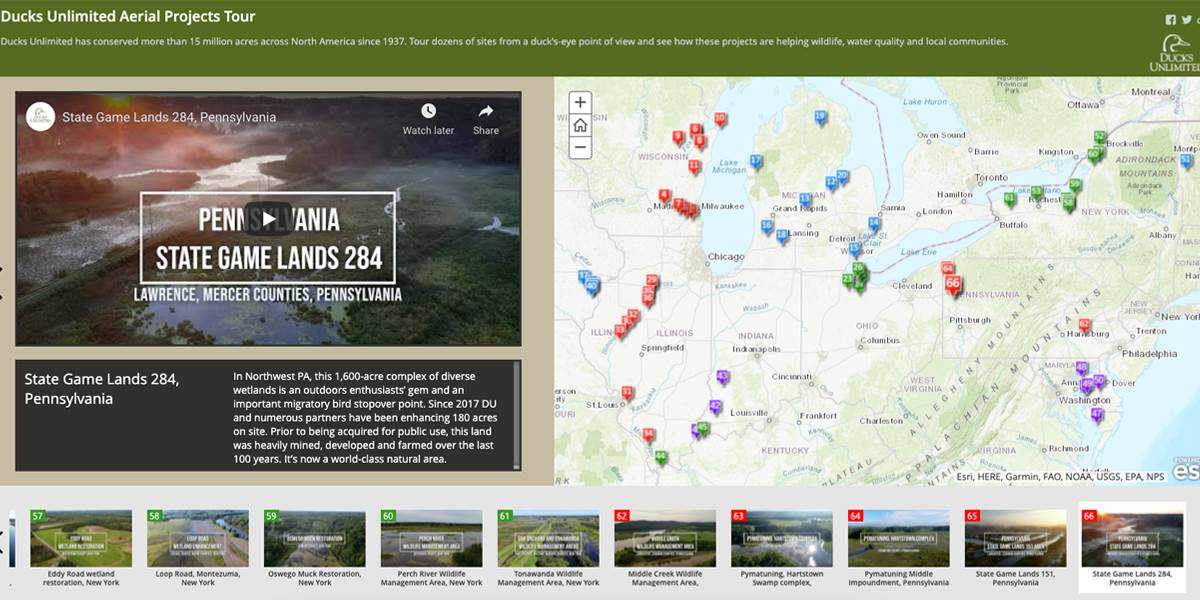Open Middle Creek Wildlife Management Area thumbnail
Viewport: 1200px width, 600px height.
click(666, 547)
